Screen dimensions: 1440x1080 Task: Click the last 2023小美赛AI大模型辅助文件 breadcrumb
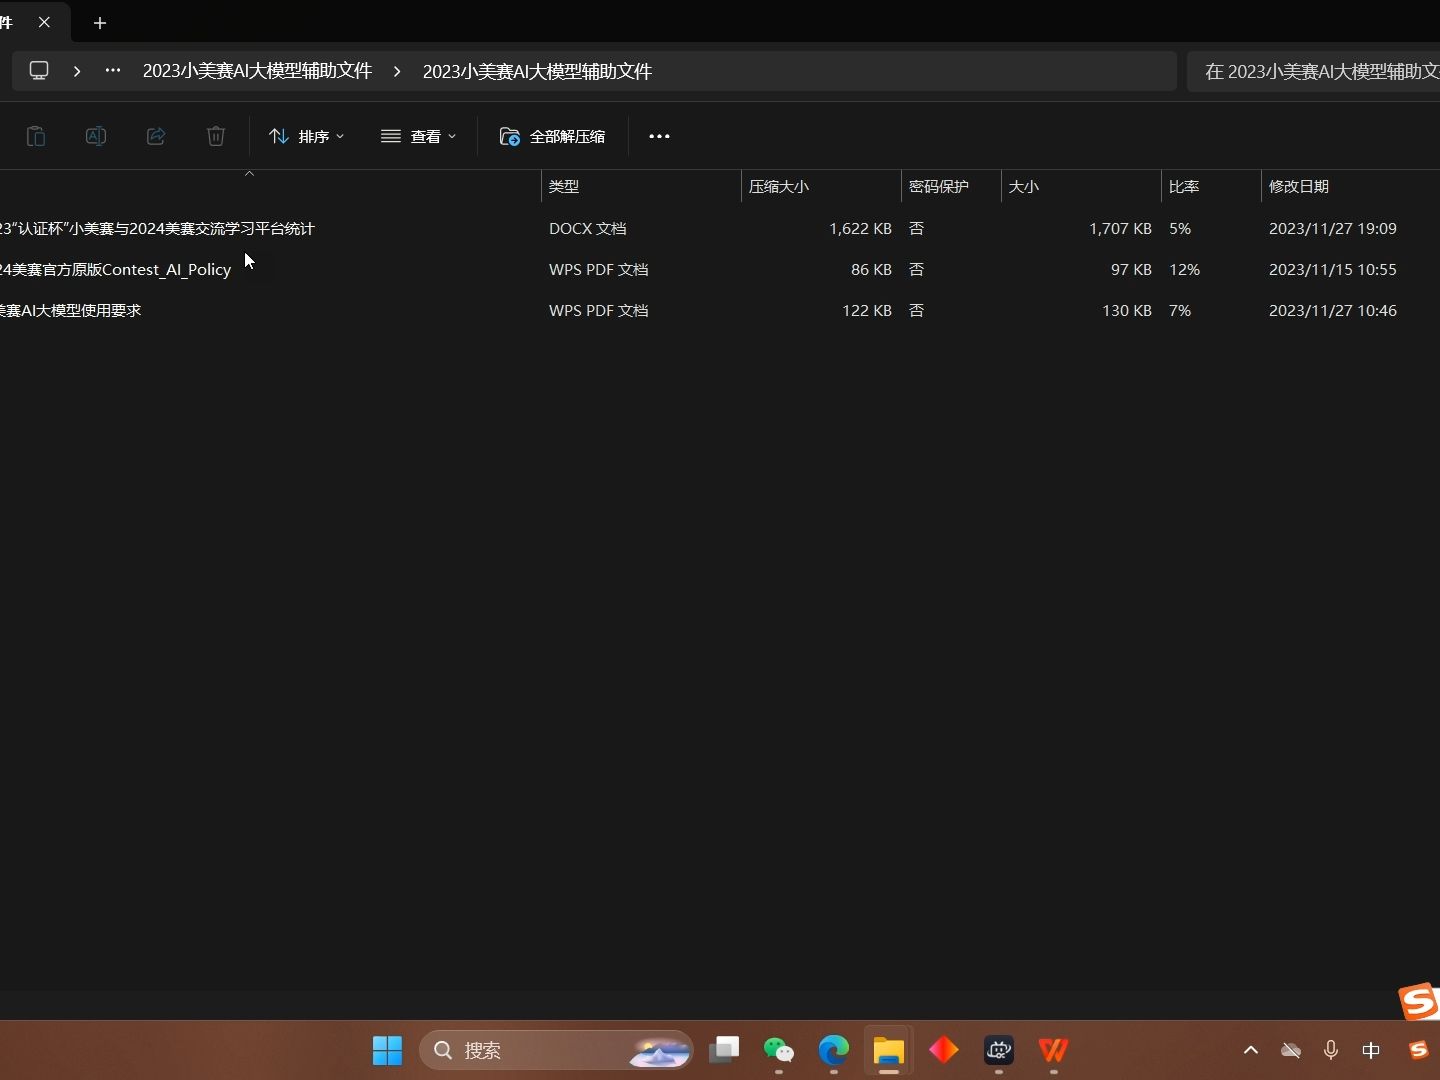tap(537, 71)
